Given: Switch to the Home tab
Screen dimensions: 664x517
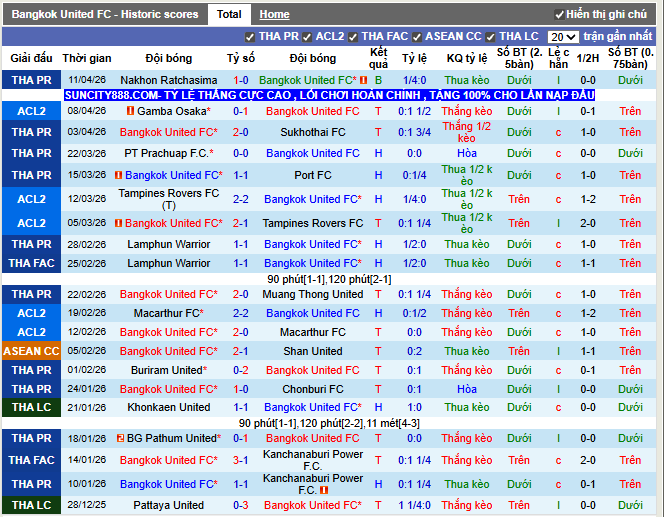Looking at the screenshot, I should click(274, 14).
